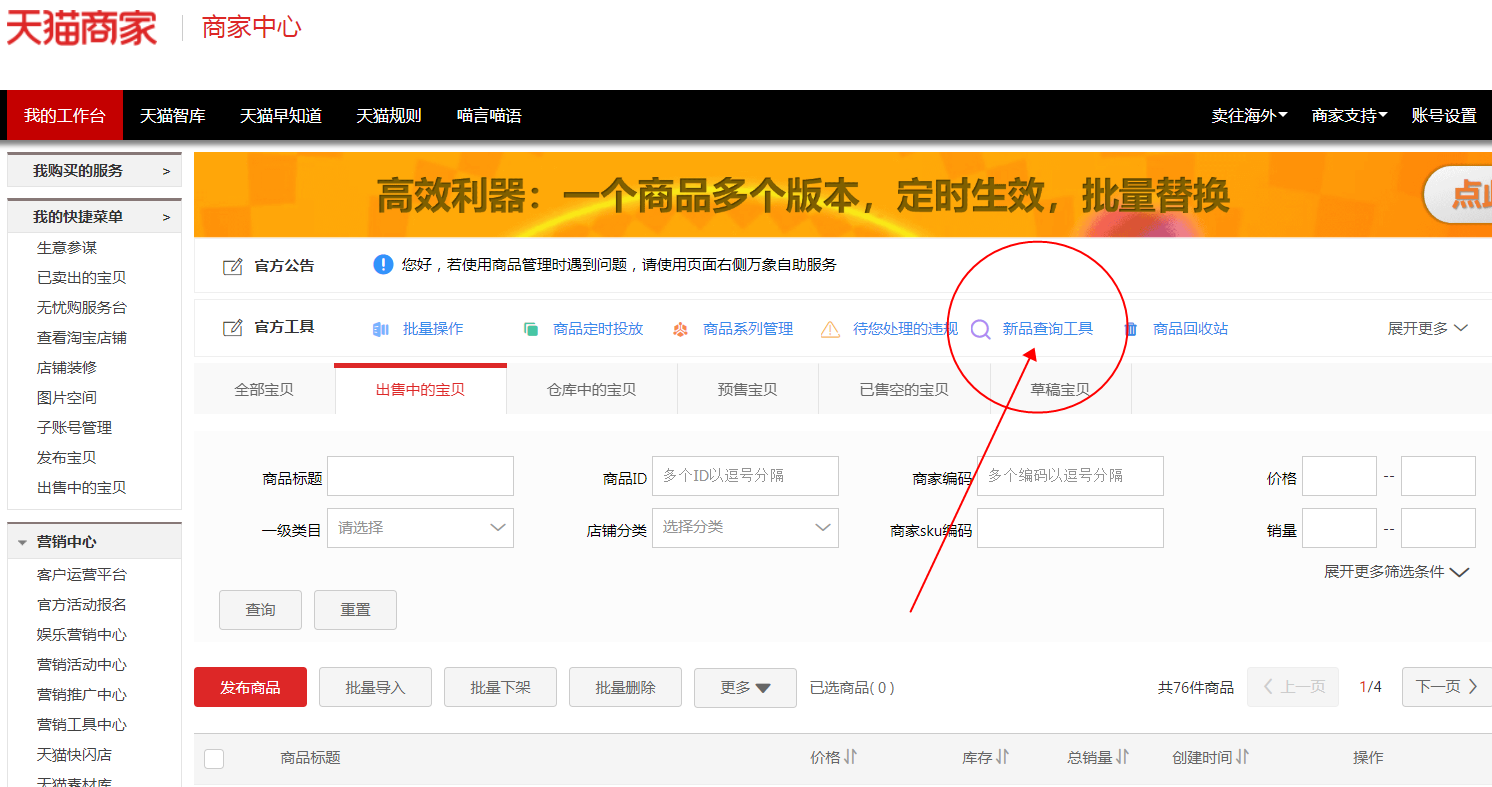The height and width of the screenshot is (787, 1492).
Task: Select the 商品定时投放 scheduled publishing tool
Action: tap(600, 327)
